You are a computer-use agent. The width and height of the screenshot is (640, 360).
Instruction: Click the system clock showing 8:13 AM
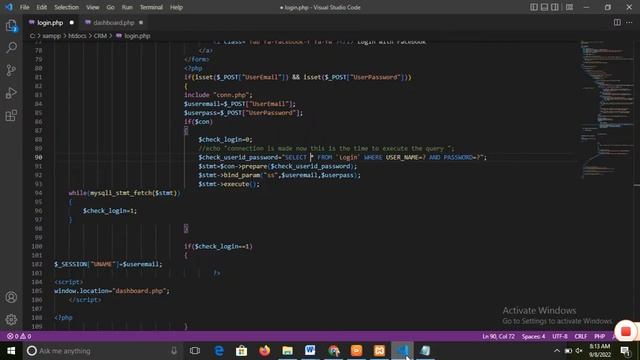point(600,351)
